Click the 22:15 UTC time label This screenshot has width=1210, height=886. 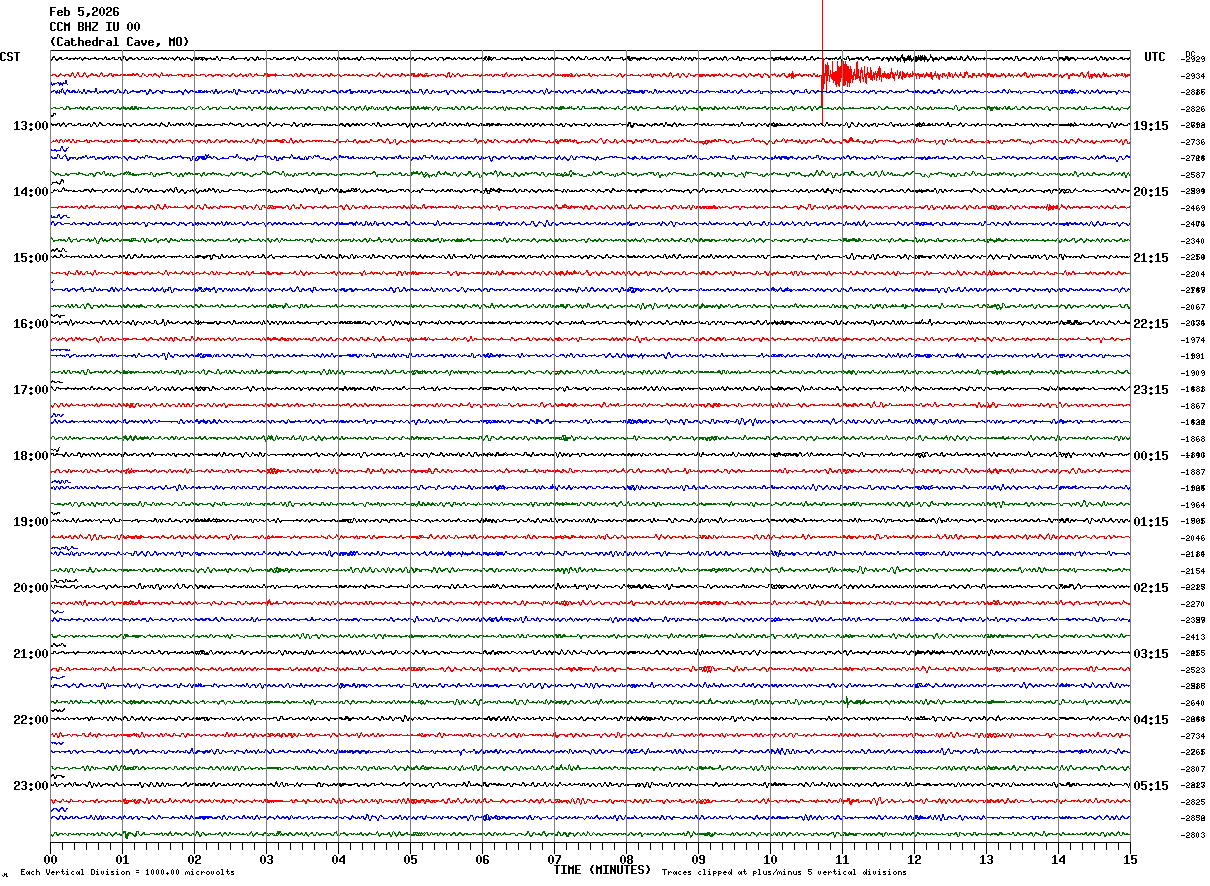[1151, 324]
